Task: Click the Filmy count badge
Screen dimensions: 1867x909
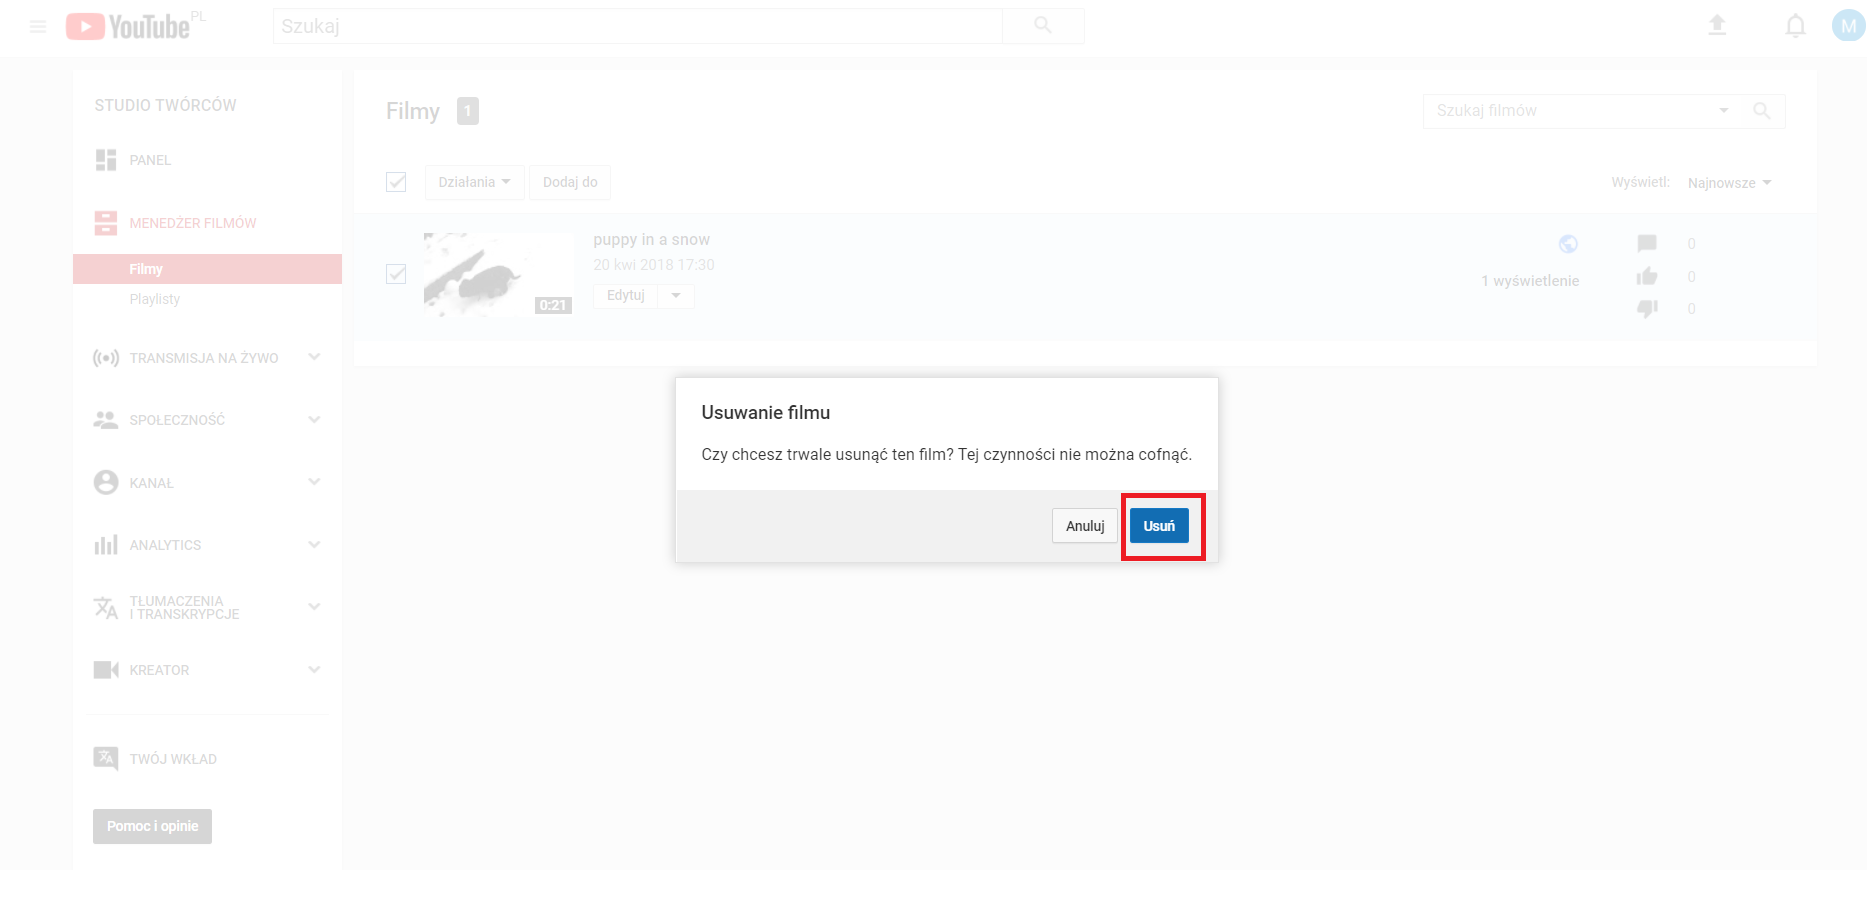Action: (468, 111)
